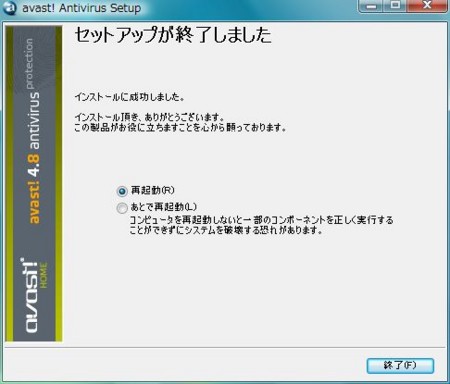This screenshot has width=450, height=384.
Task: Maximize the avast! Antivirus Setup window
Action: [x=395, y=6]
